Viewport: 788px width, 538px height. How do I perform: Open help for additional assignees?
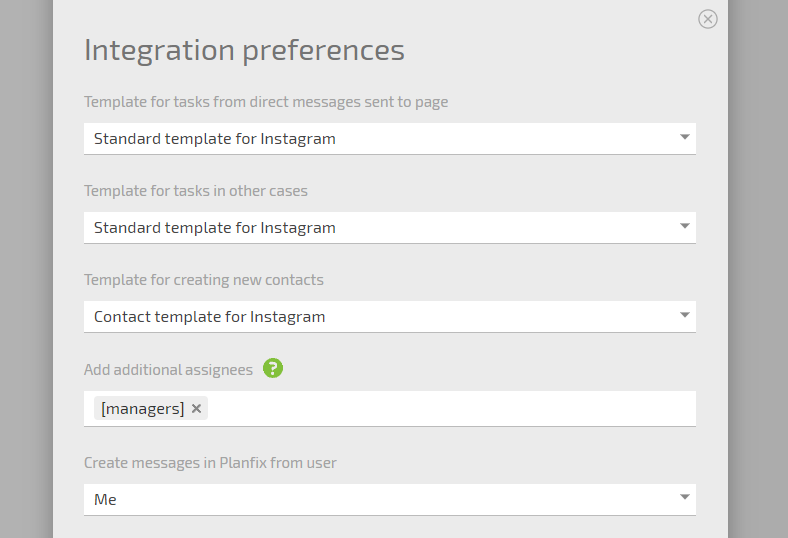[x=273, y=368]
